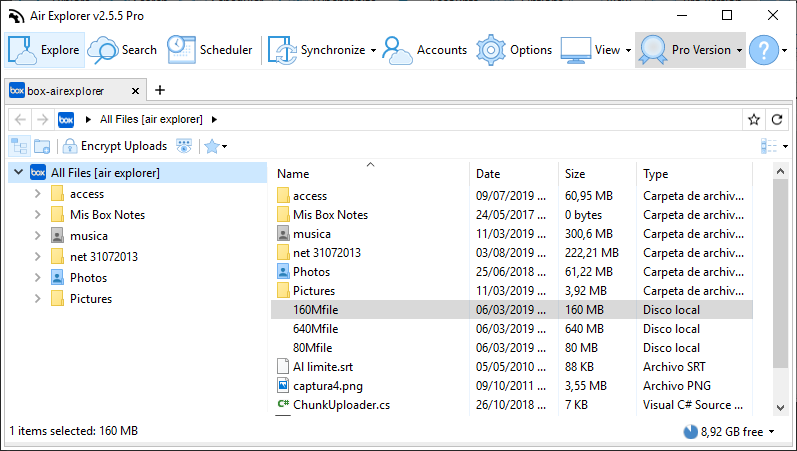Select the musica shared folder in list
The width and height of the screenshot is (797, 451).
tap(512, 234)
